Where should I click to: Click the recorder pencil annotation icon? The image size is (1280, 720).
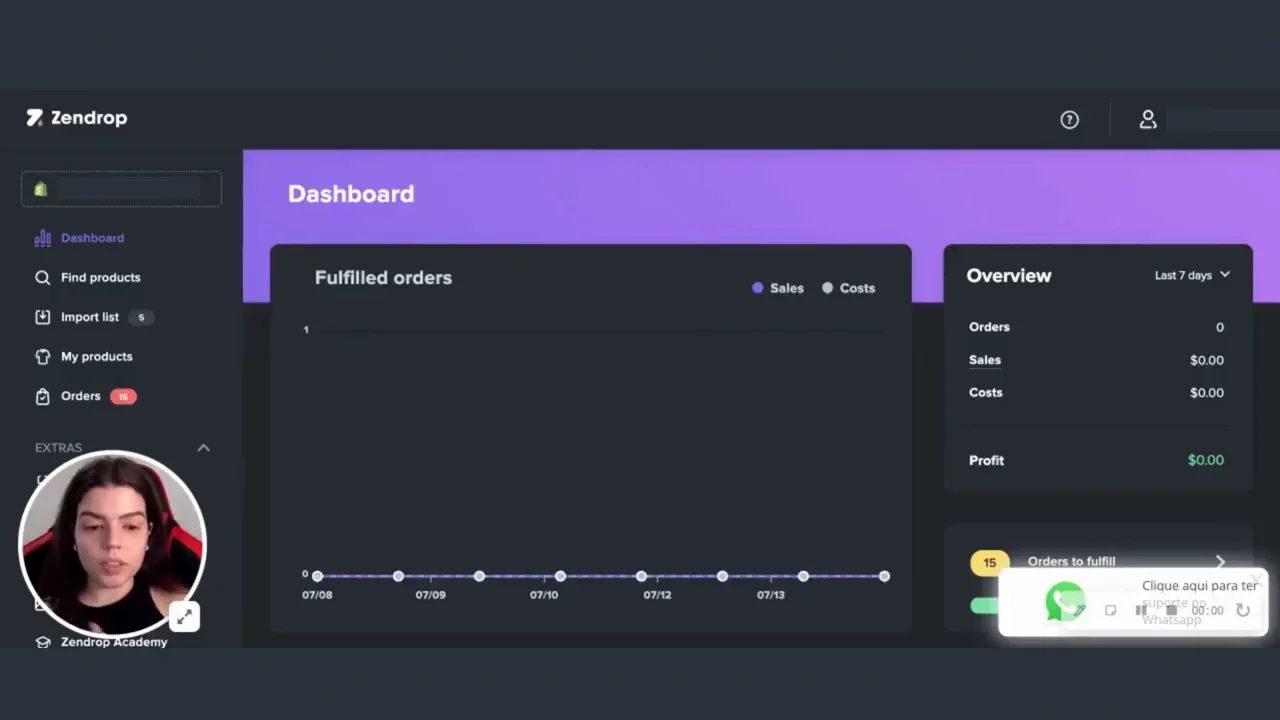(x=1081, y=610)
